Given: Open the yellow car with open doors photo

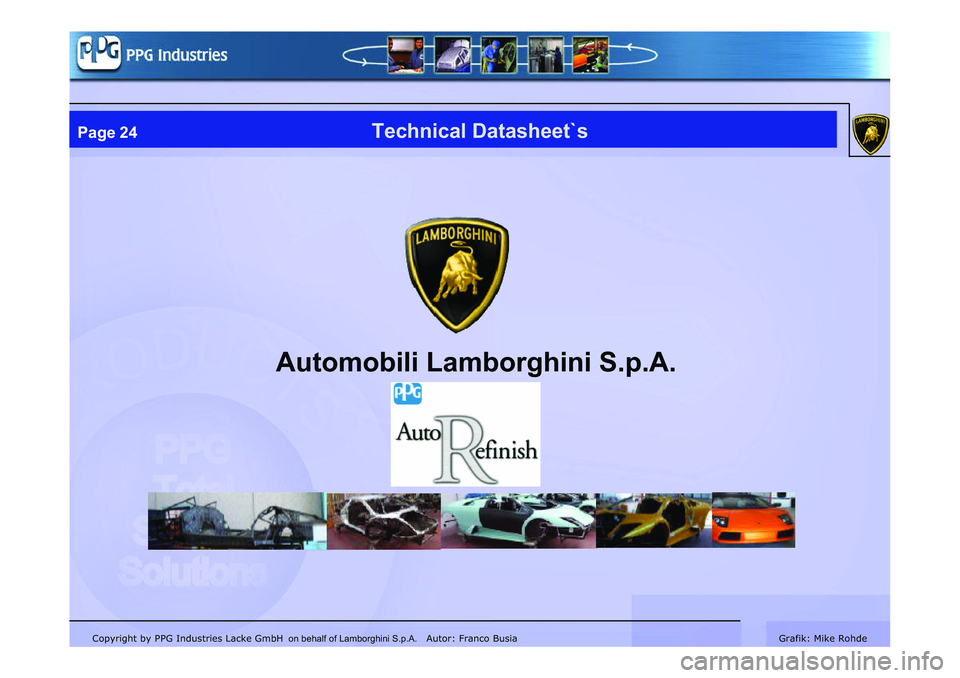Looking at the screenshot, I should click(654, 520).
